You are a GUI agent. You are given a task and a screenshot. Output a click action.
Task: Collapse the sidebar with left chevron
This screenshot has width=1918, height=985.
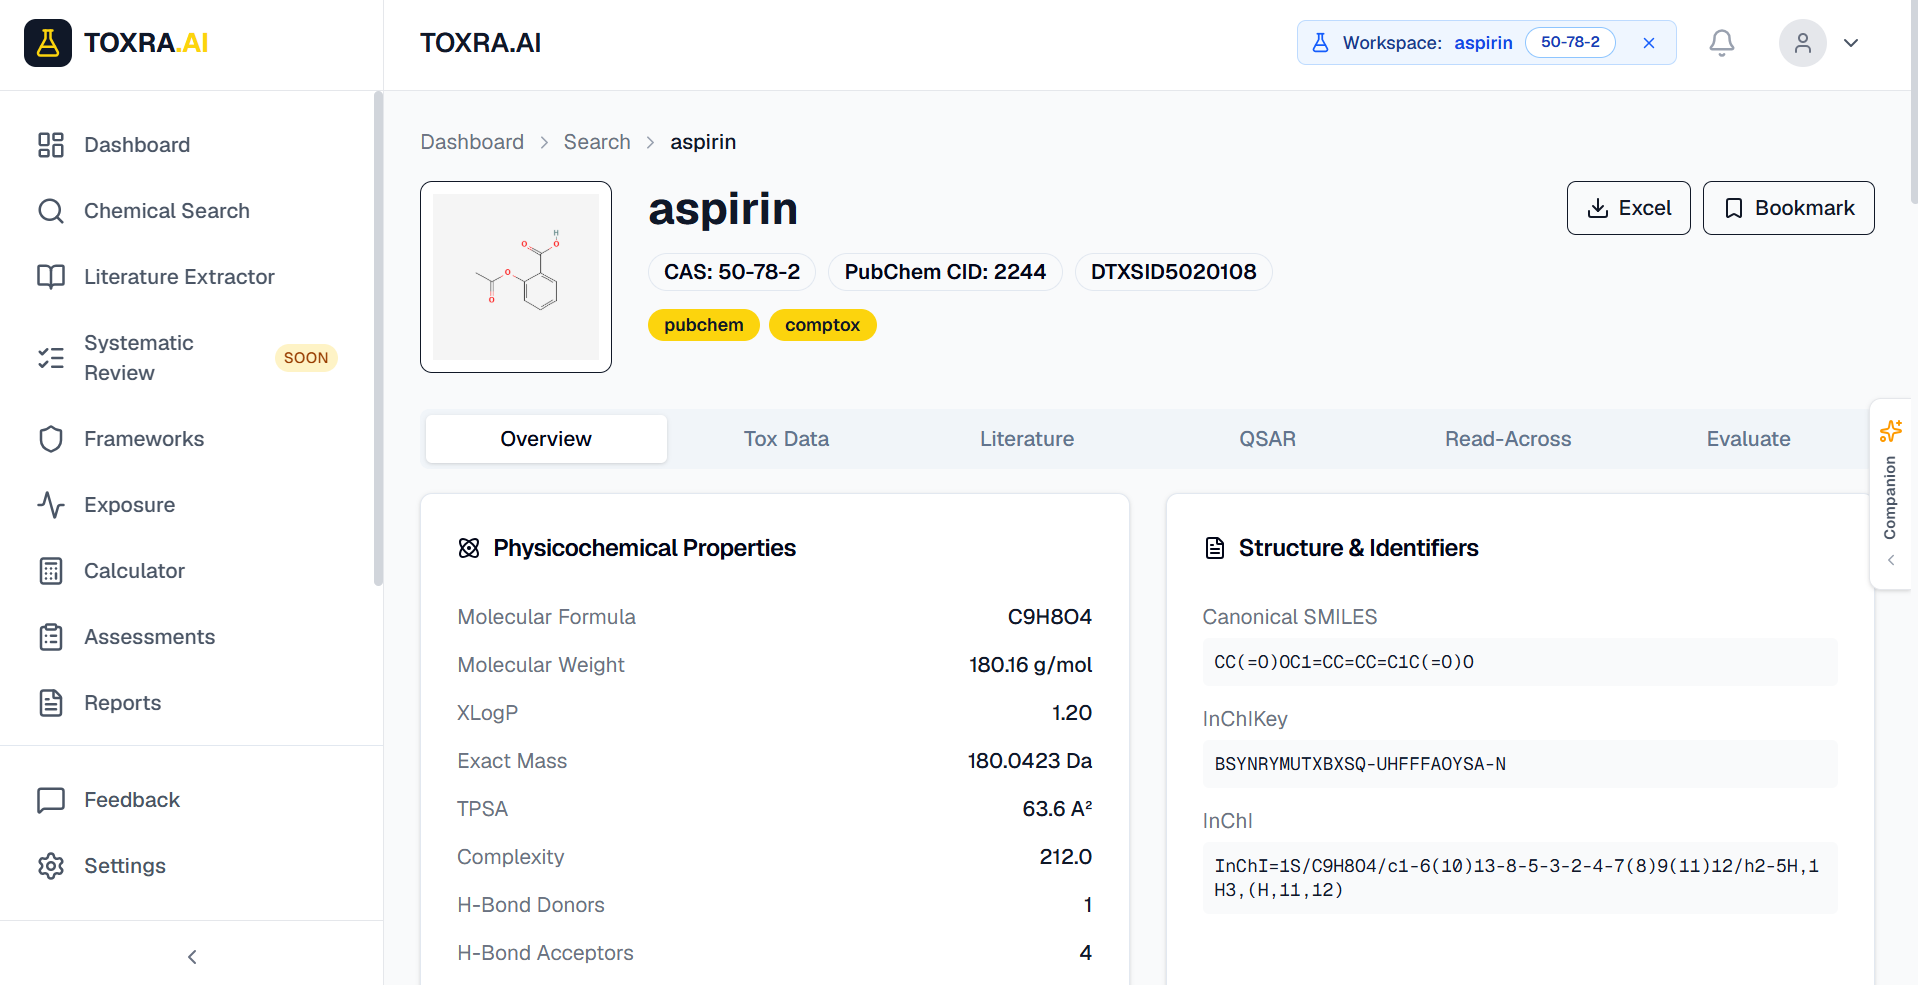click(192, 957)
